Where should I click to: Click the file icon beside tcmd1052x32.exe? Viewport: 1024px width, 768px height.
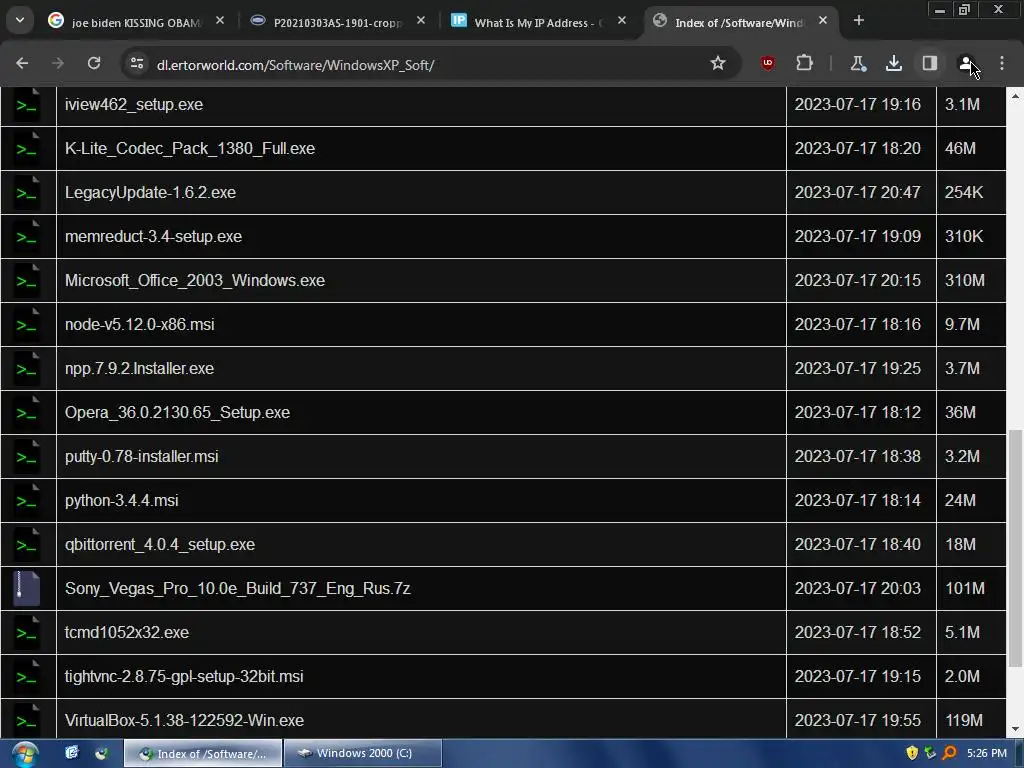(27, 632)
